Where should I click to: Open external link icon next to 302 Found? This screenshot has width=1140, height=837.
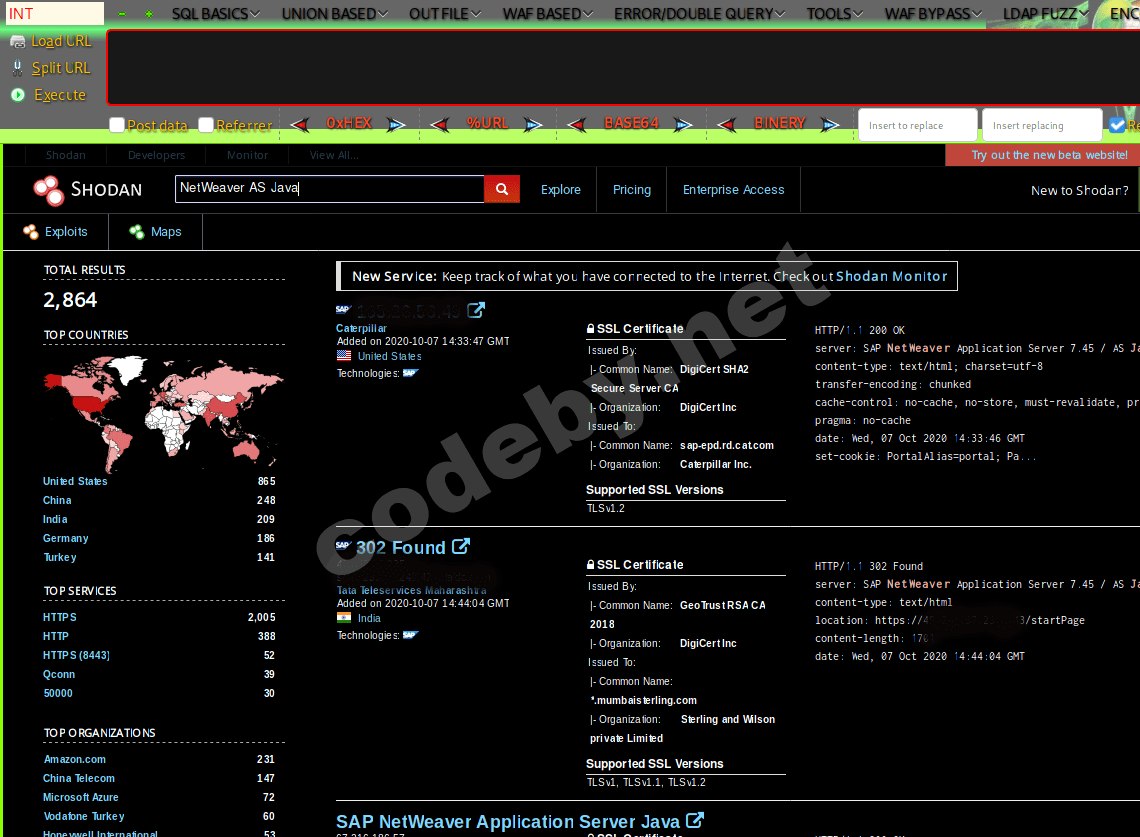pyautogui.click(x=461, y=546)
